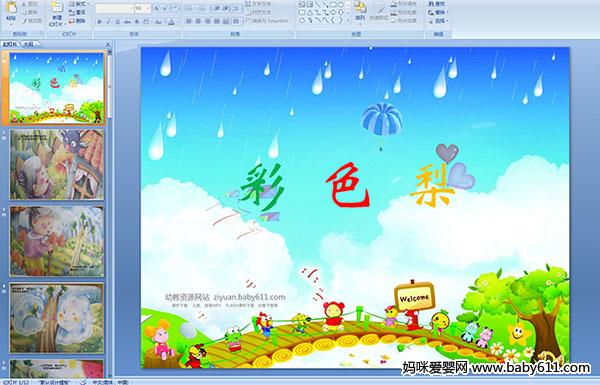
Task: Click the Select button in the editing group
Action: [438, 21]
